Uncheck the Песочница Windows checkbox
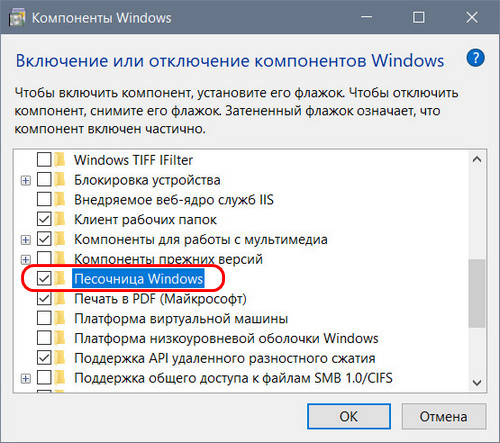The height and width of the screenshot is (443, 500). (x=44, y=278)
